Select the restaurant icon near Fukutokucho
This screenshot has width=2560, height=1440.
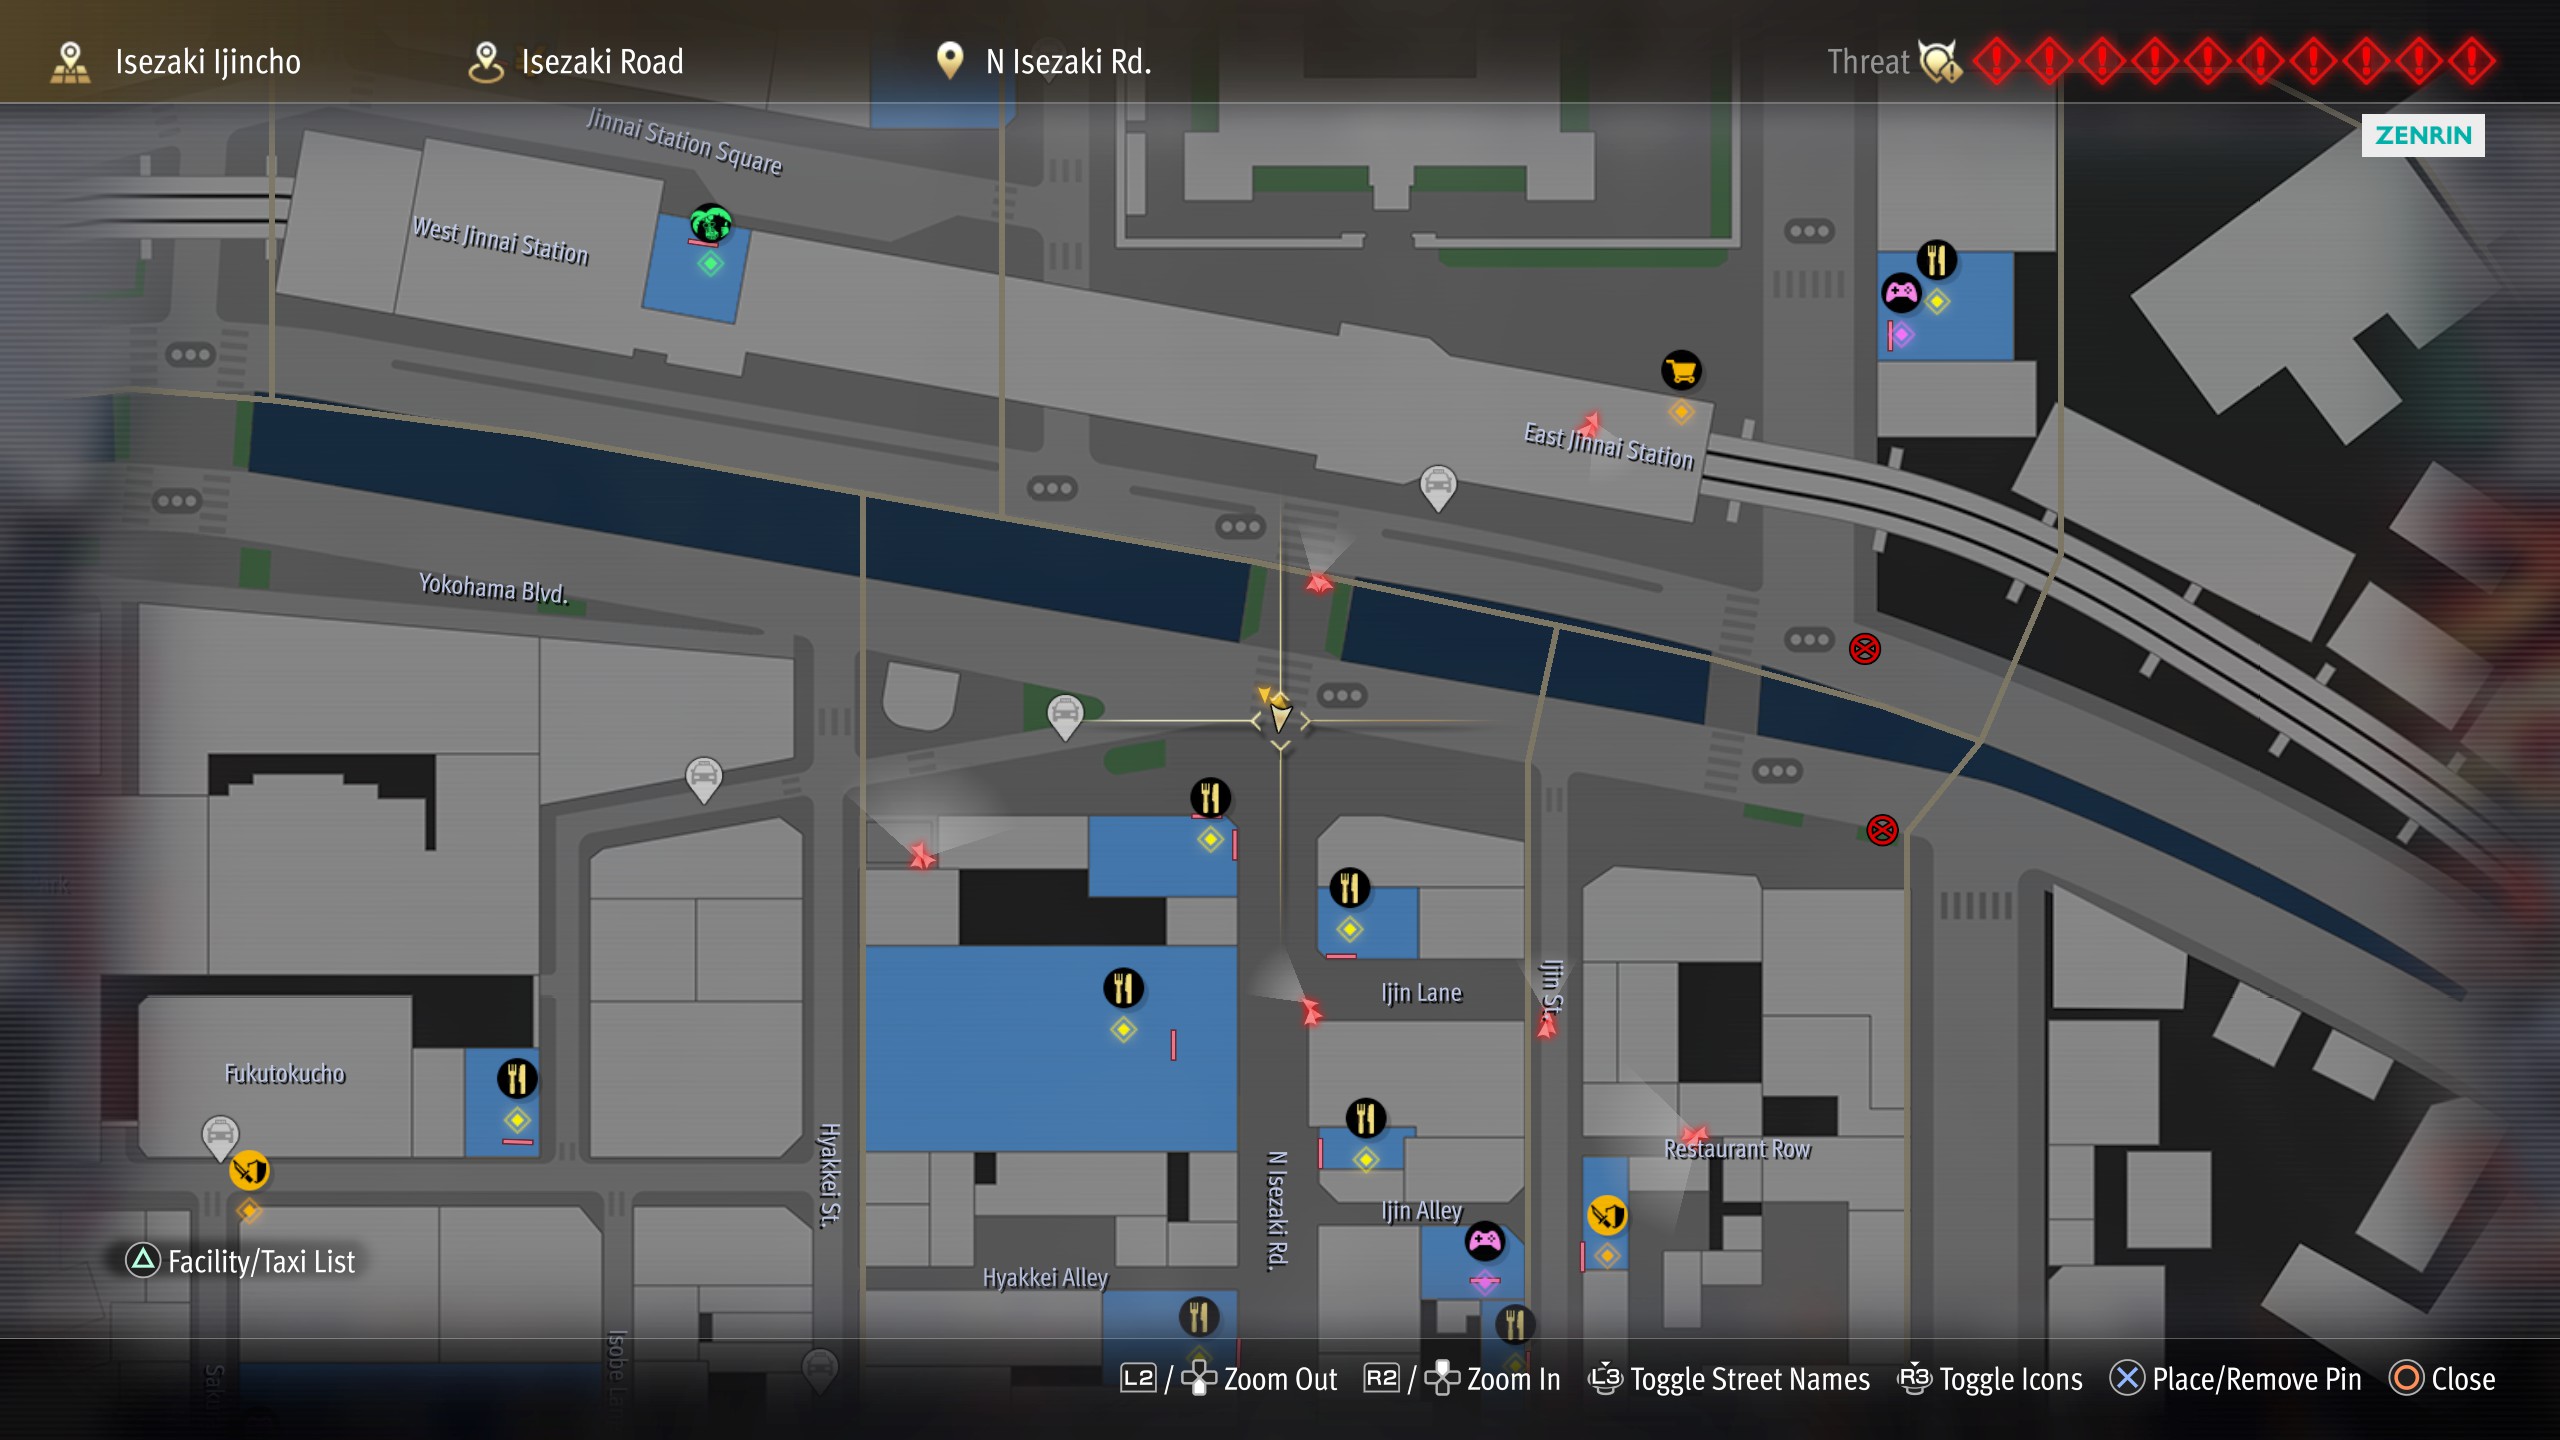tap(517, 1078)
